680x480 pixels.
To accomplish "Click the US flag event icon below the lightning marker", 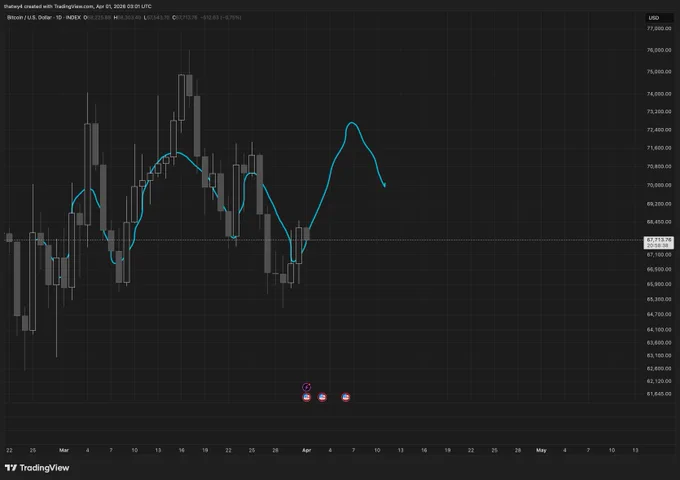I will point(306,397).
